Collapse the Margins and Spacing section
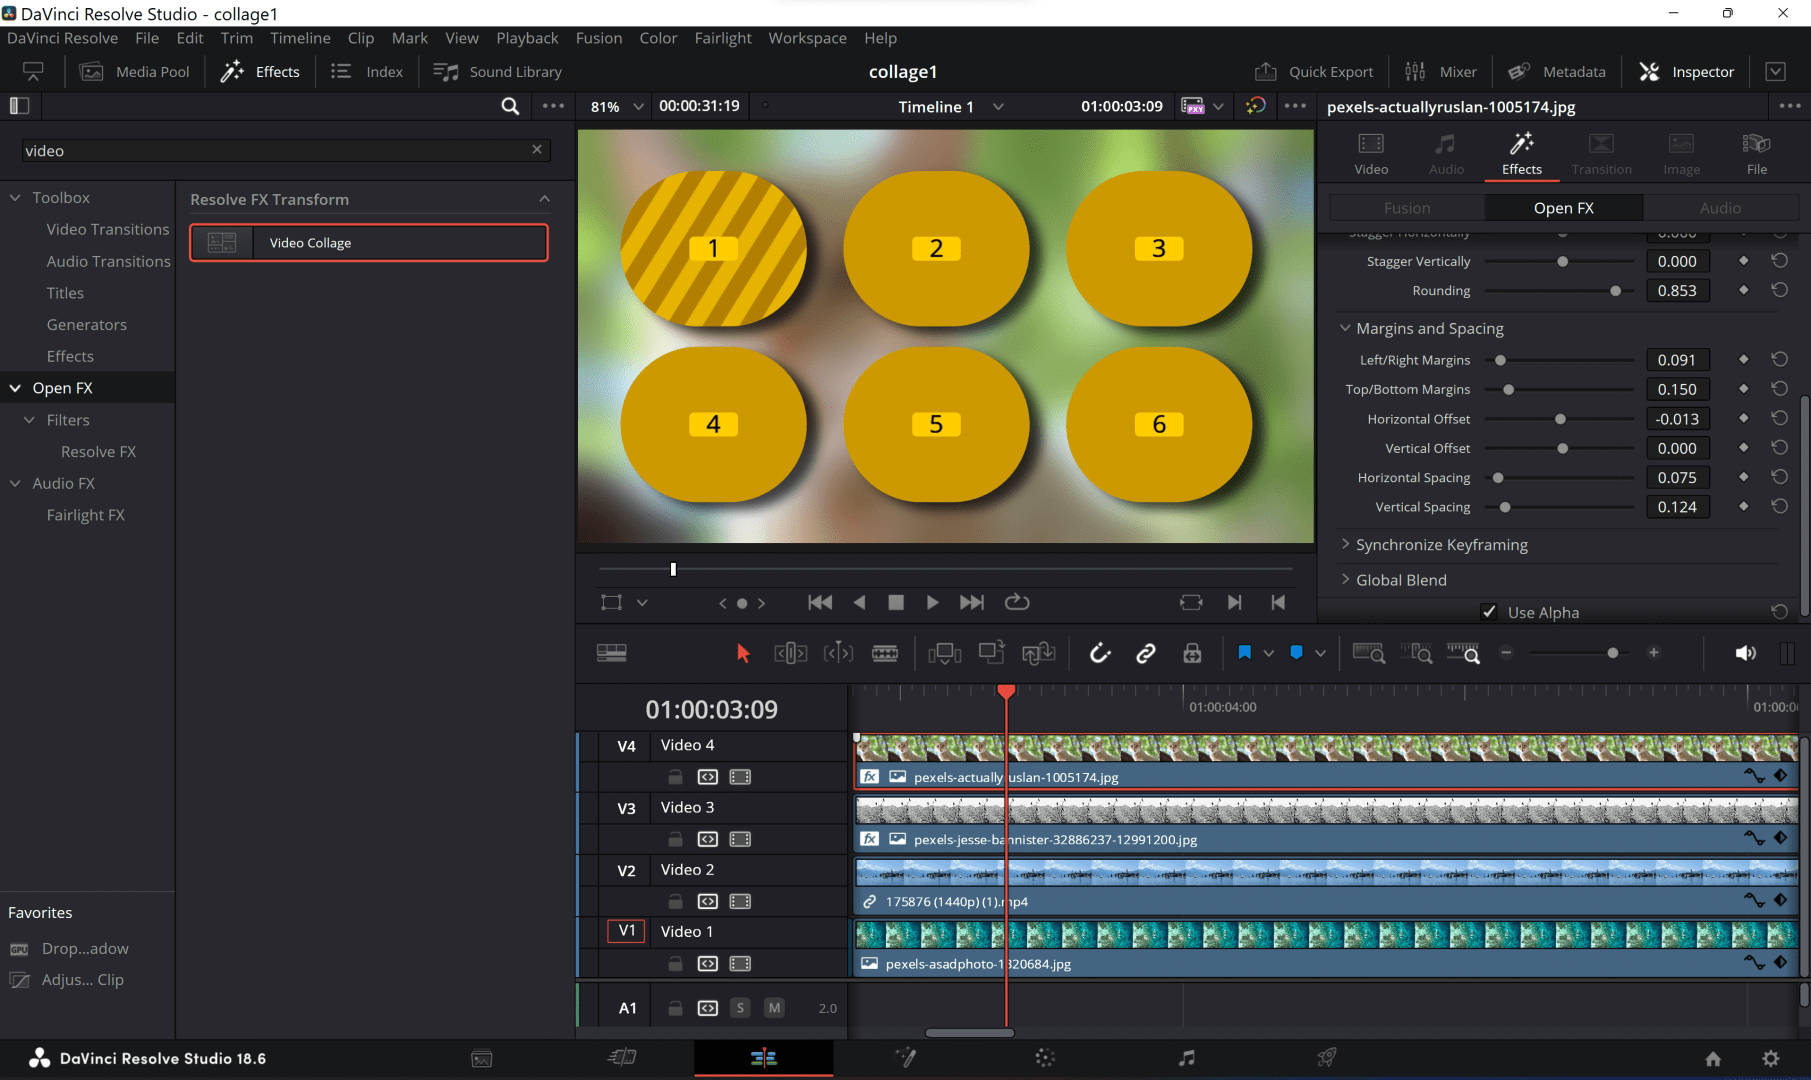This screenshot has height=1080, width=1811. pos(1345,328)
